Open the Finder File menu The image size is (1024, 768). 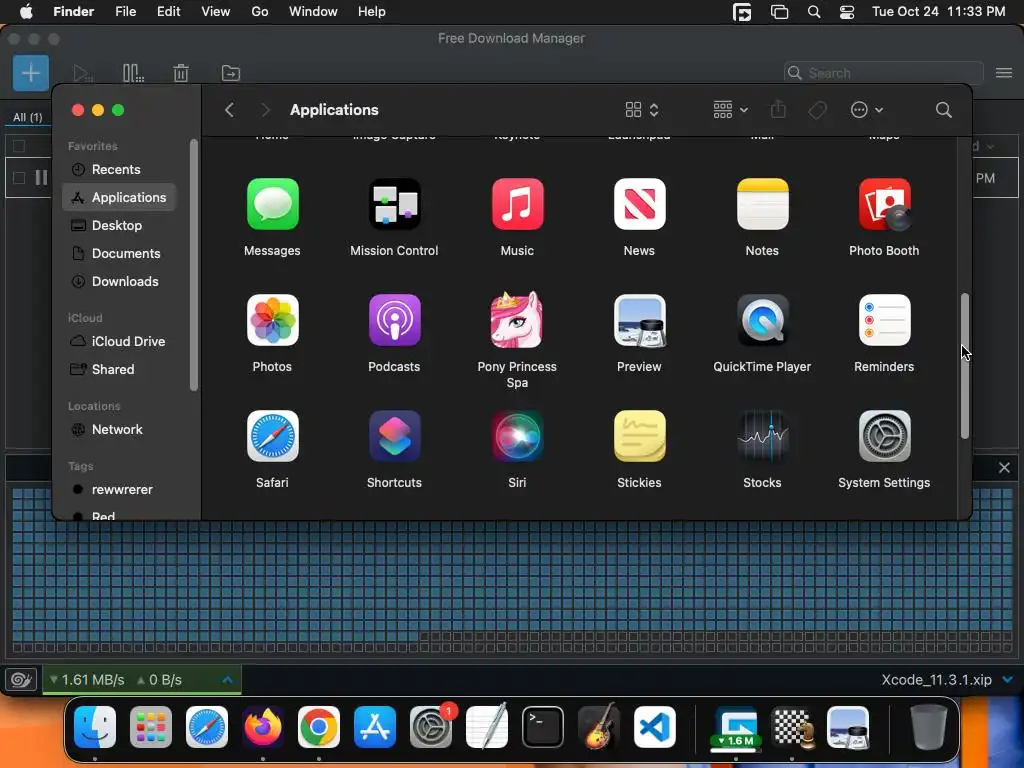tap(125, 12)
